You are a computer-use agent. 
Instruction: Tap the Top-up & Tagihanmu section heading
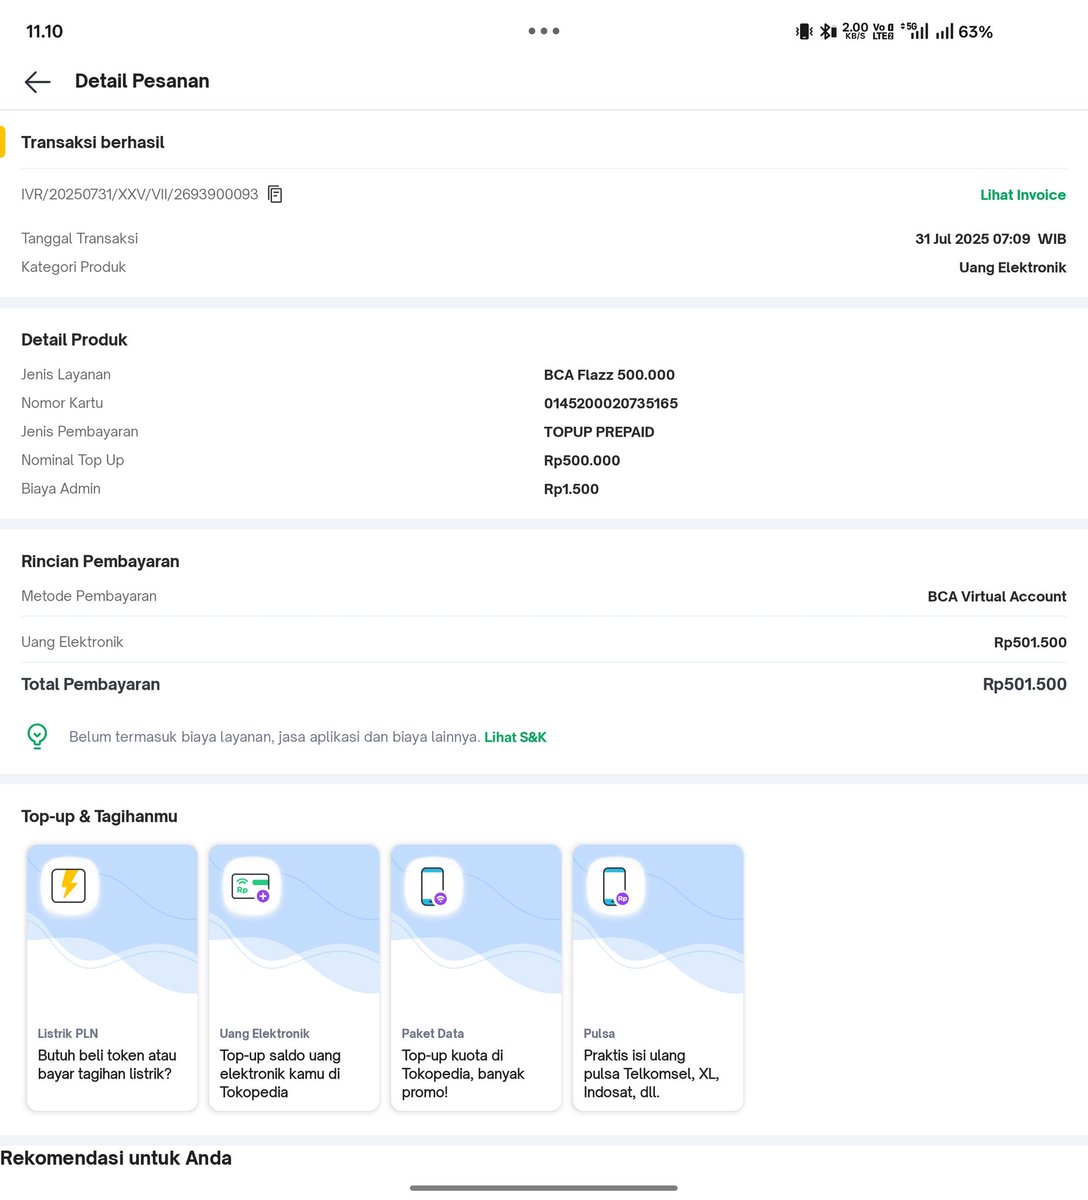pyautogui.click(x=99, y=816)
